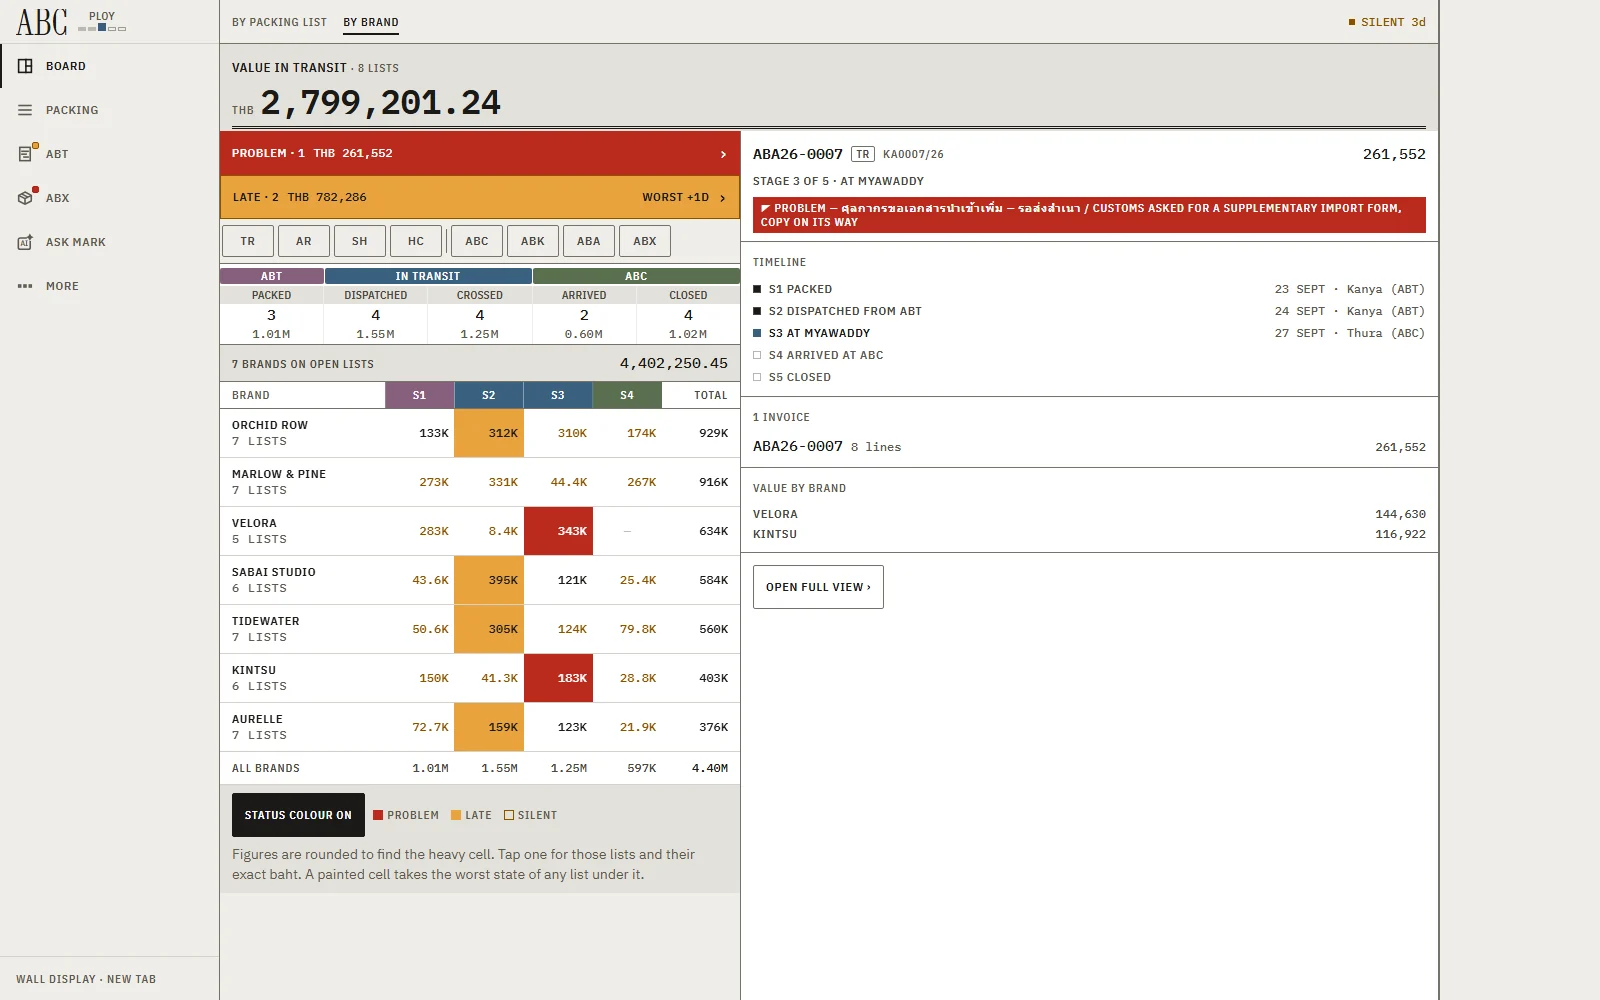Click the More ellipsis icon
Viewport: 1600px width, 1000px height.
tap(25, 286)
